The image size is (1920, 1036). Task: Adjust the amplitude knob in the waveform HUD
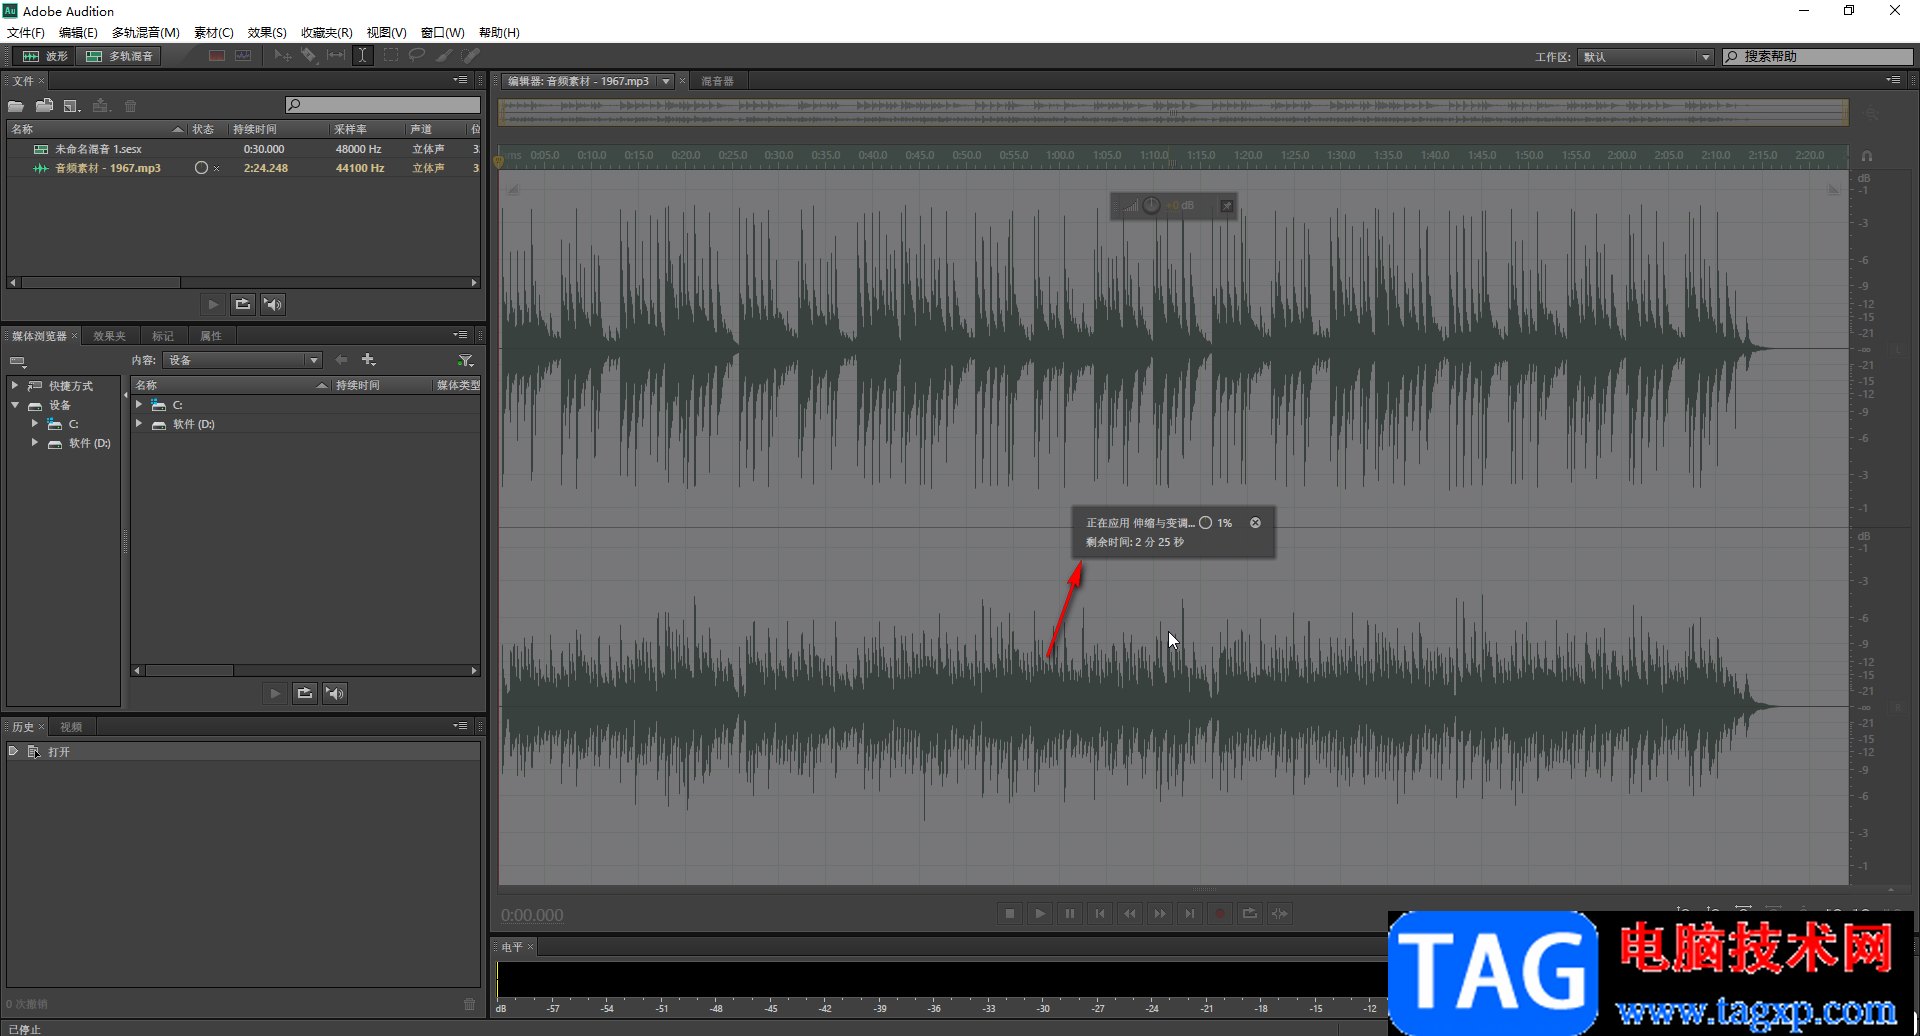[1151, 206]
